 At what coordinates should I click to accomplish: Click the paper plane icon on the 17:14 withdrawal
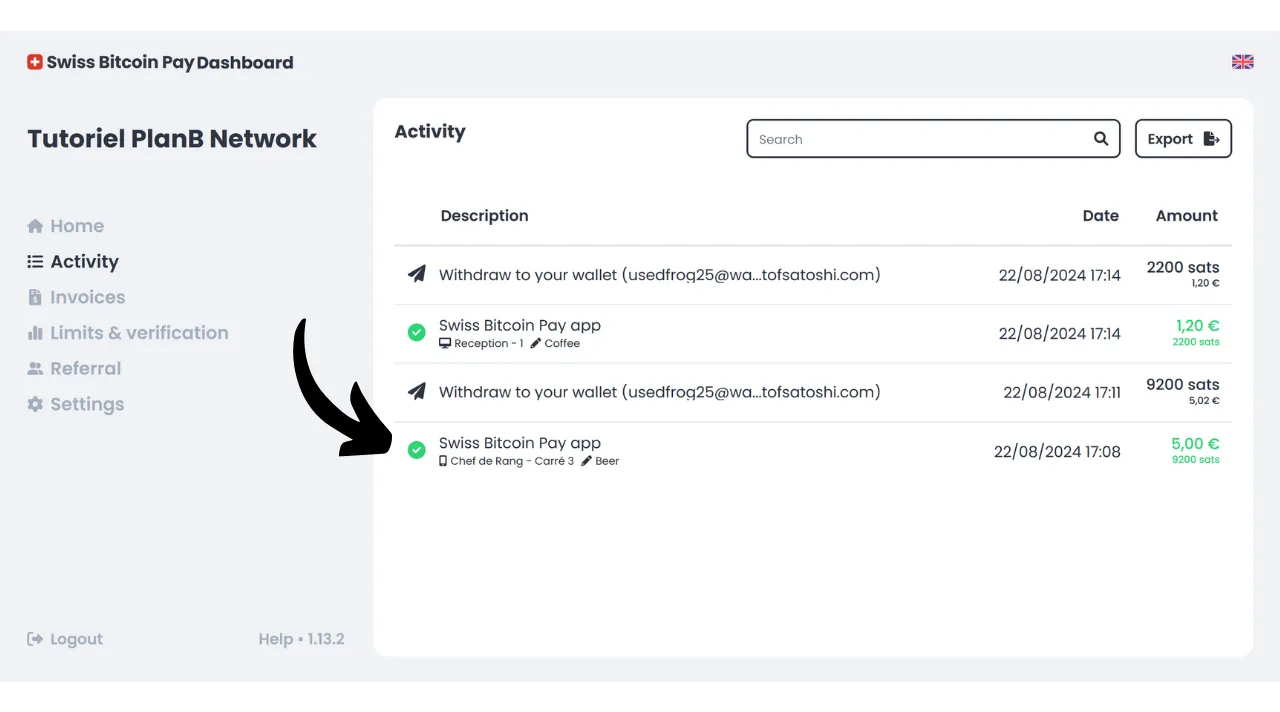coord(417,274)
